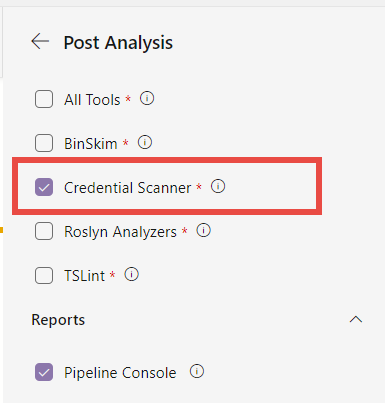Open the BinSkim info tooltip icon
This screenshot has width=385, height=403.
click(x=145, y=143)
